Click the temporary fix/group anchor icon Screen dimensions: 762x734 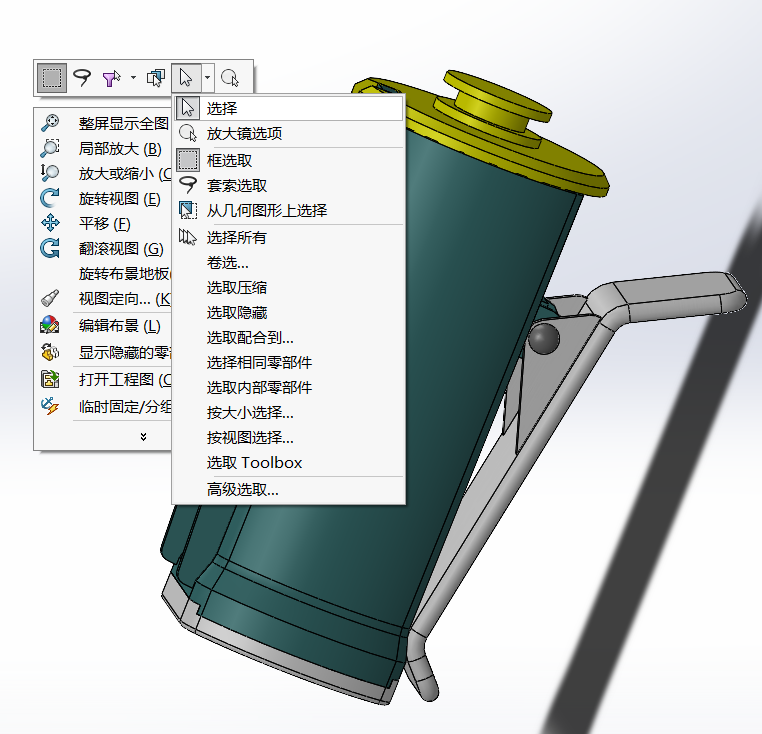click(50, 406)
